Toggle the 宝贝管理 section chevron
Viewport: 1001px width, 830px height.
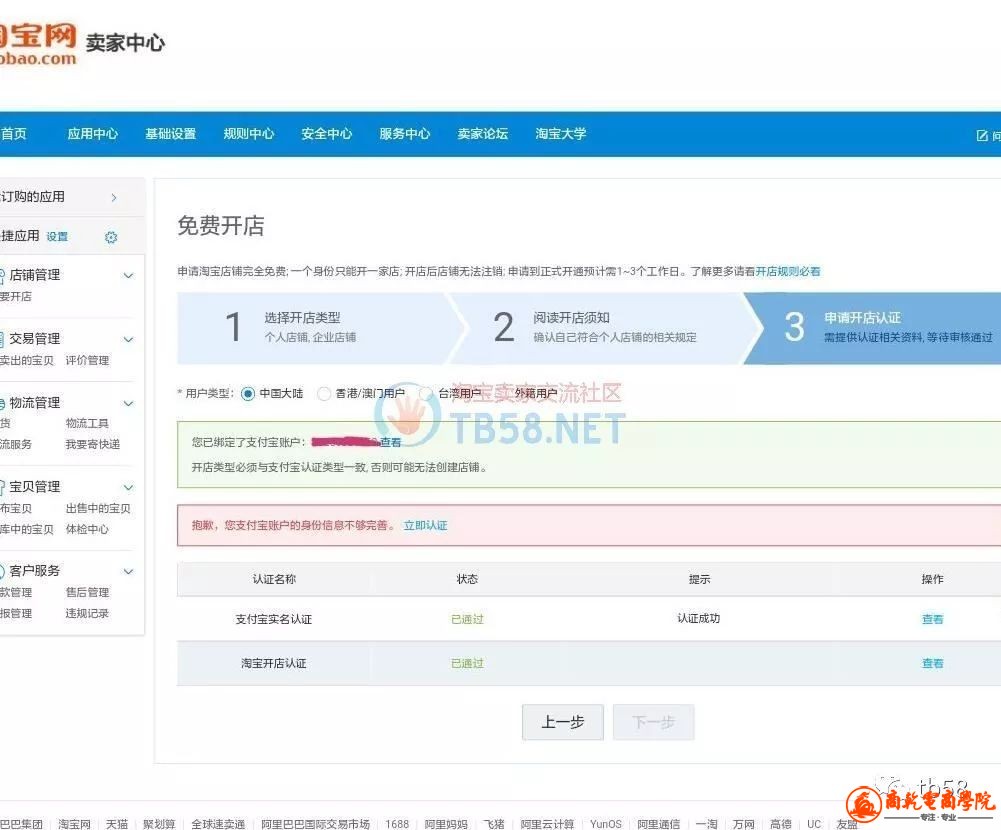coord(128,488)
